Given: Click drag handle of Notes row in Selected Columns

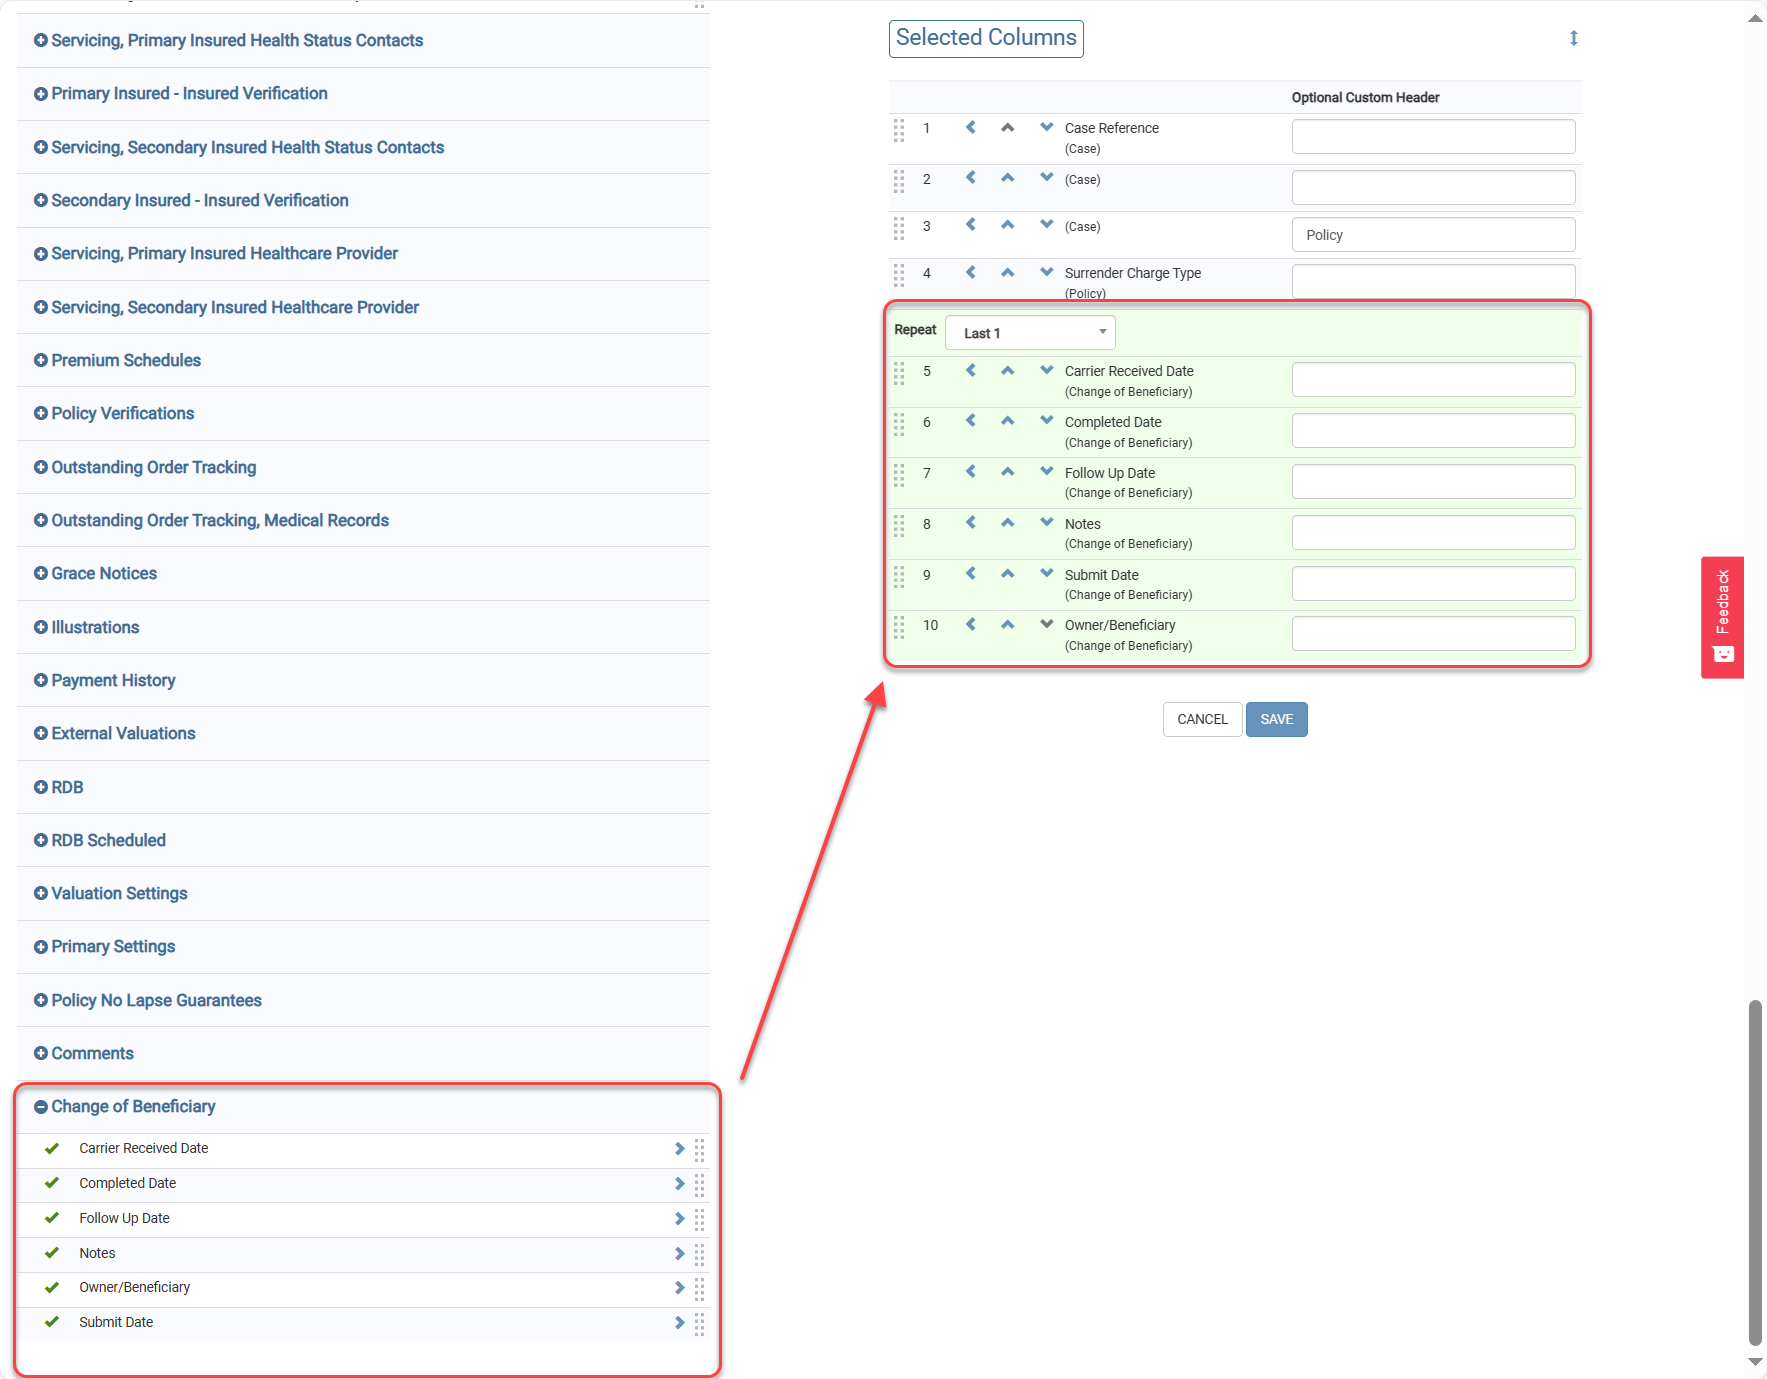Looking at the screenshot, I should click(899, 525).
